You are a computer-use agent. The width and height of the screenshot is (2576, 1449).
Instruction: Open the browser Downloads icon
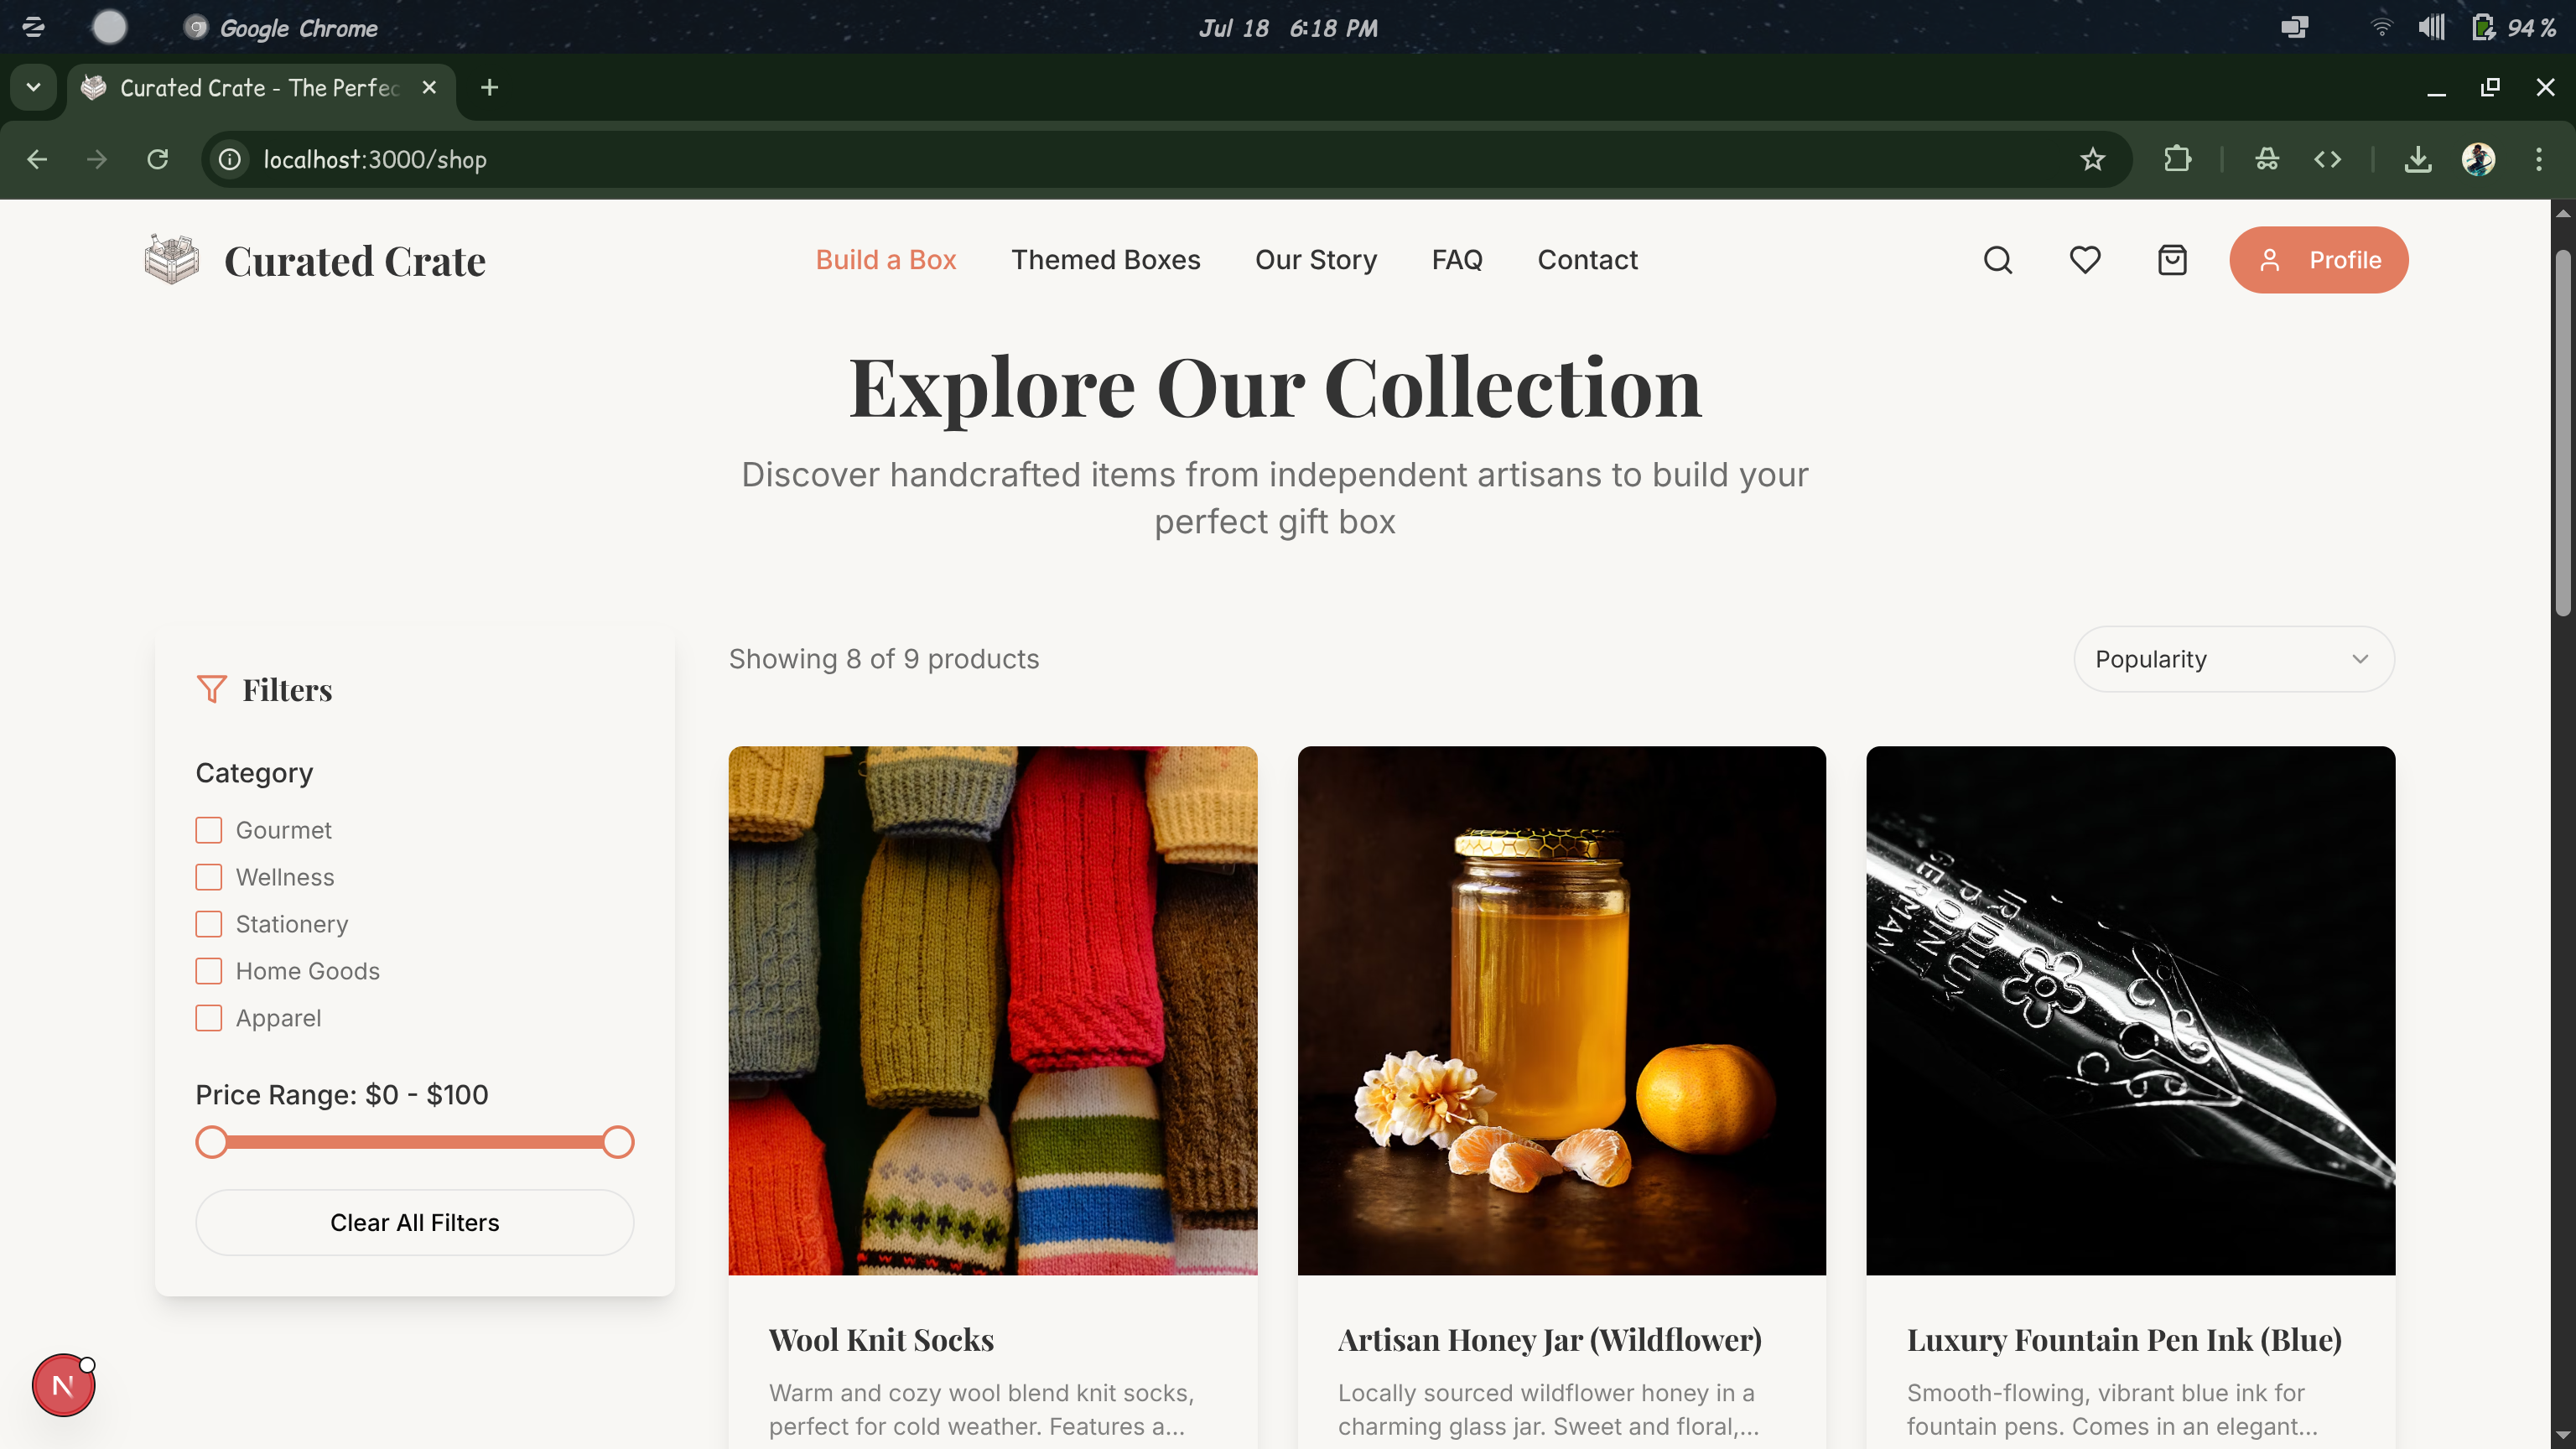(x=2418, y=159)
